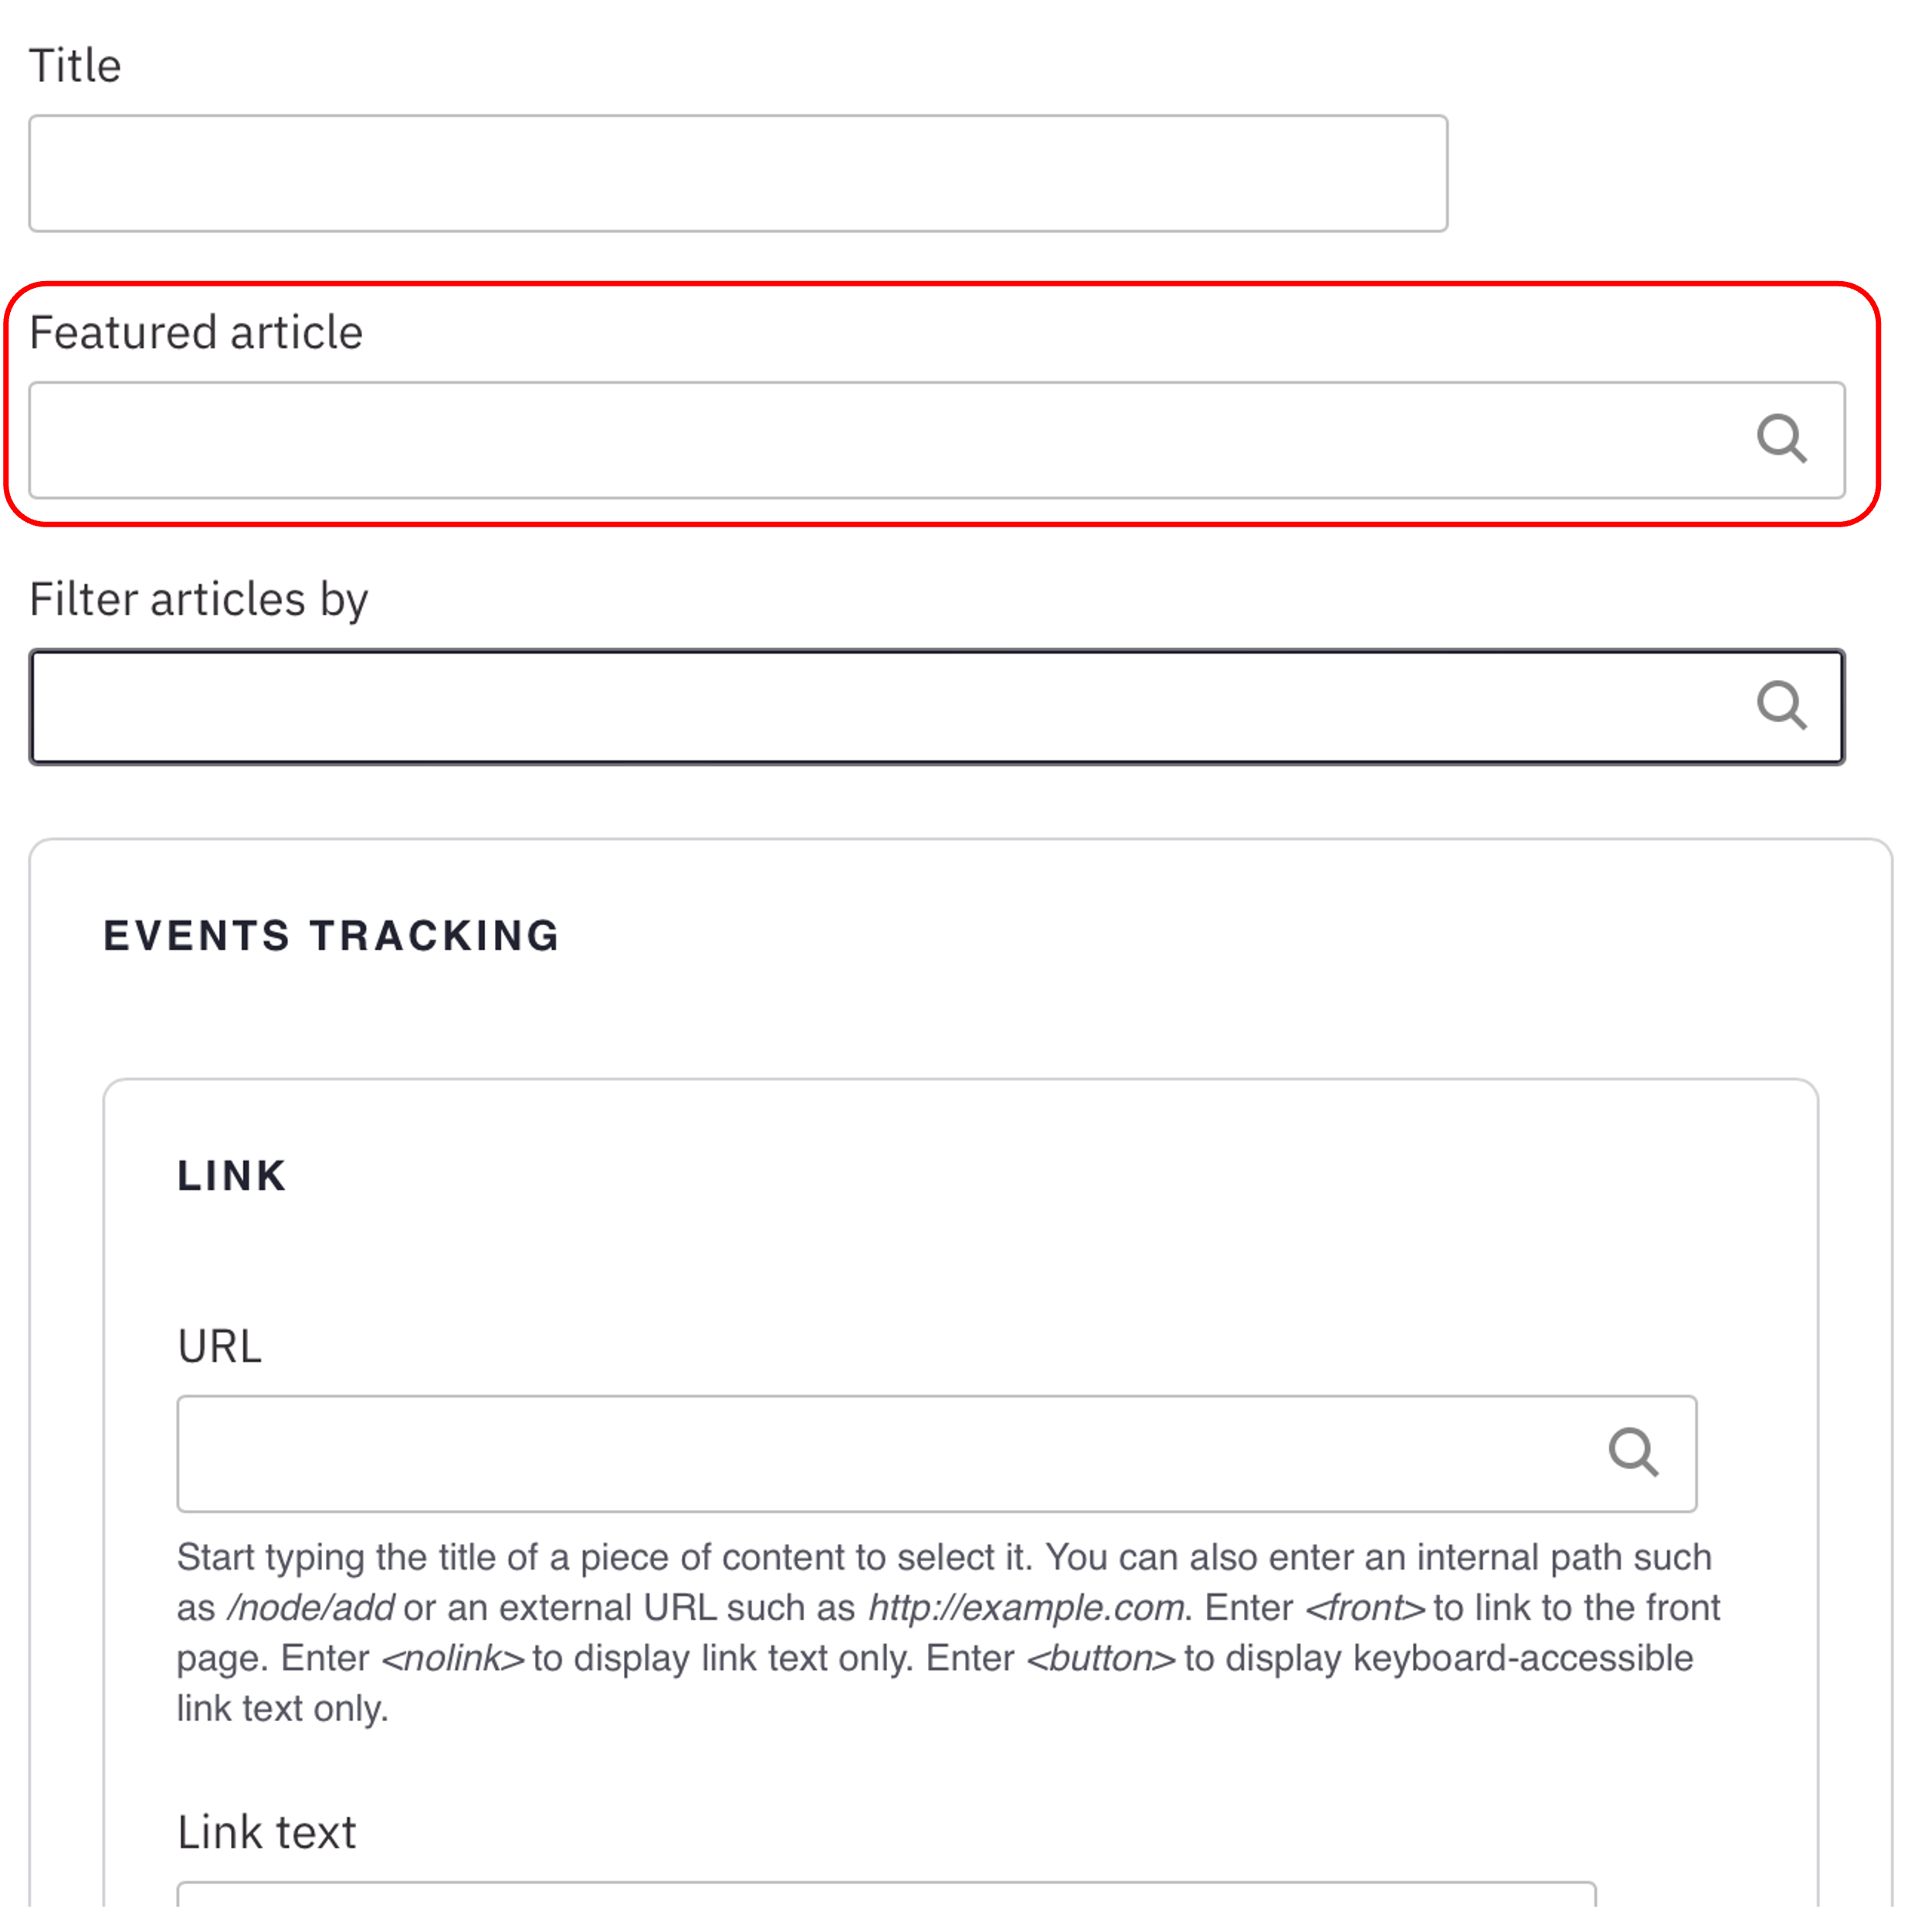Click the search icon in Featured article field

1781,439
